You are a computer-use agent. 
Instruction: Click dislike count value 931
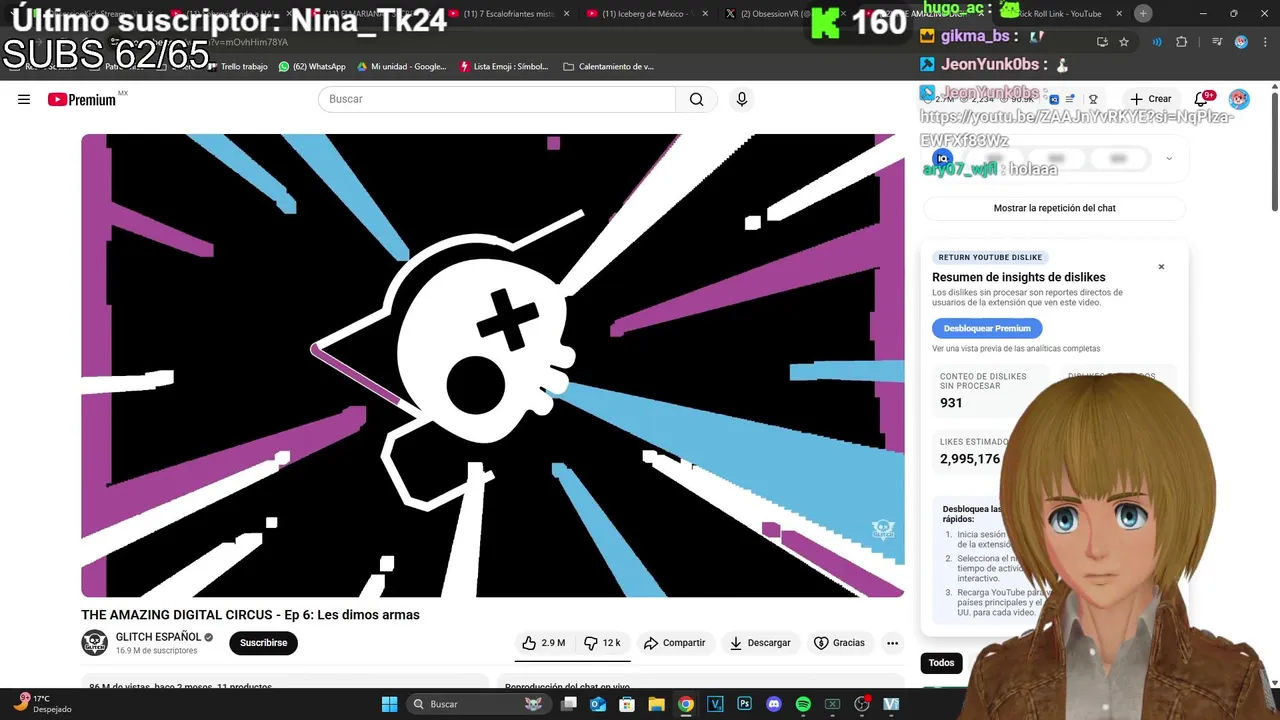tap(951, 403)
